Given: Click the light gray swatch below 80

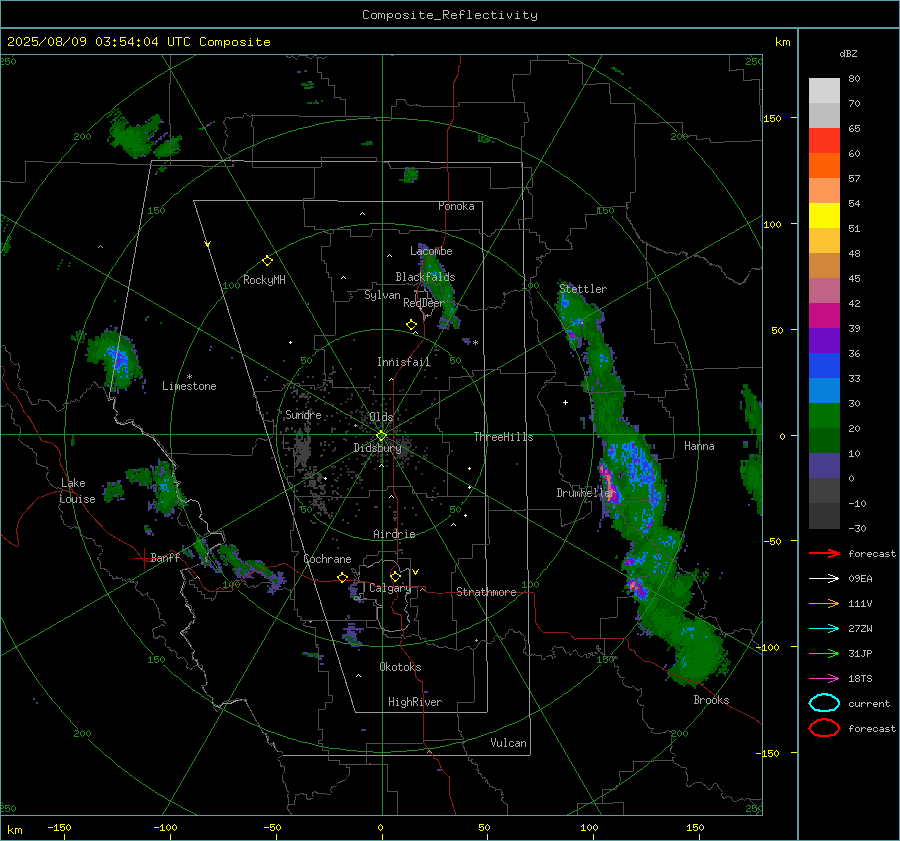Looking at the screenshot, I should click(x=824, y=91).
